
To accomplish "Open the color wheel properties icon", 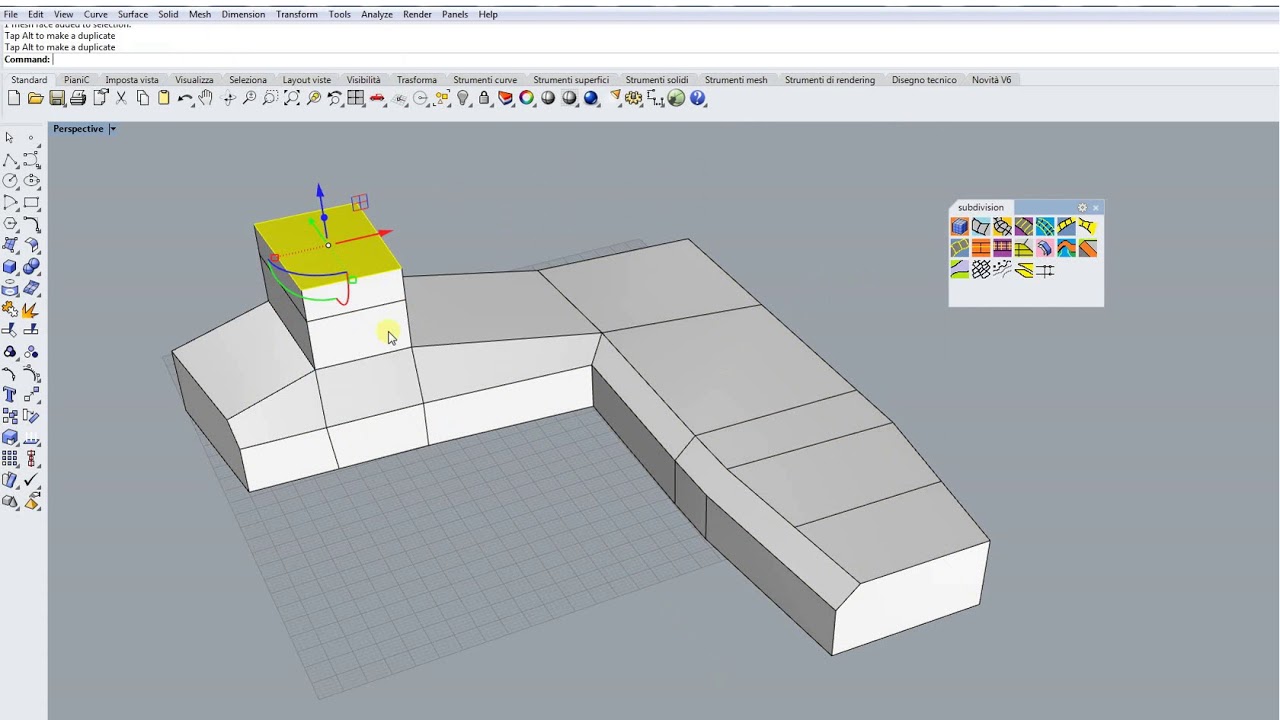I will [527, 98].
